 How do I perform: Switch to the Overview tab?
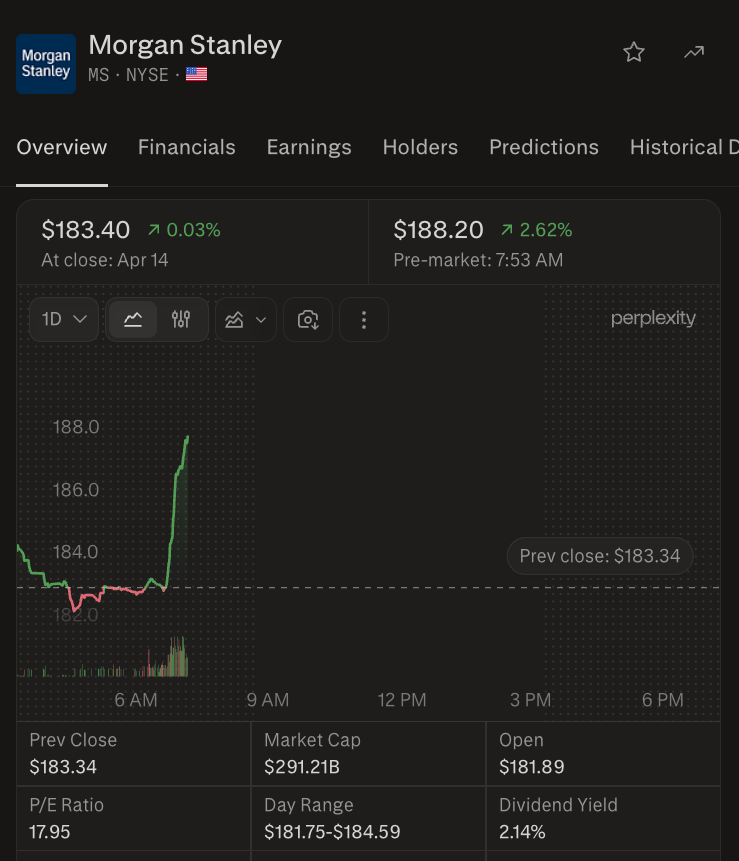(61, 147)
